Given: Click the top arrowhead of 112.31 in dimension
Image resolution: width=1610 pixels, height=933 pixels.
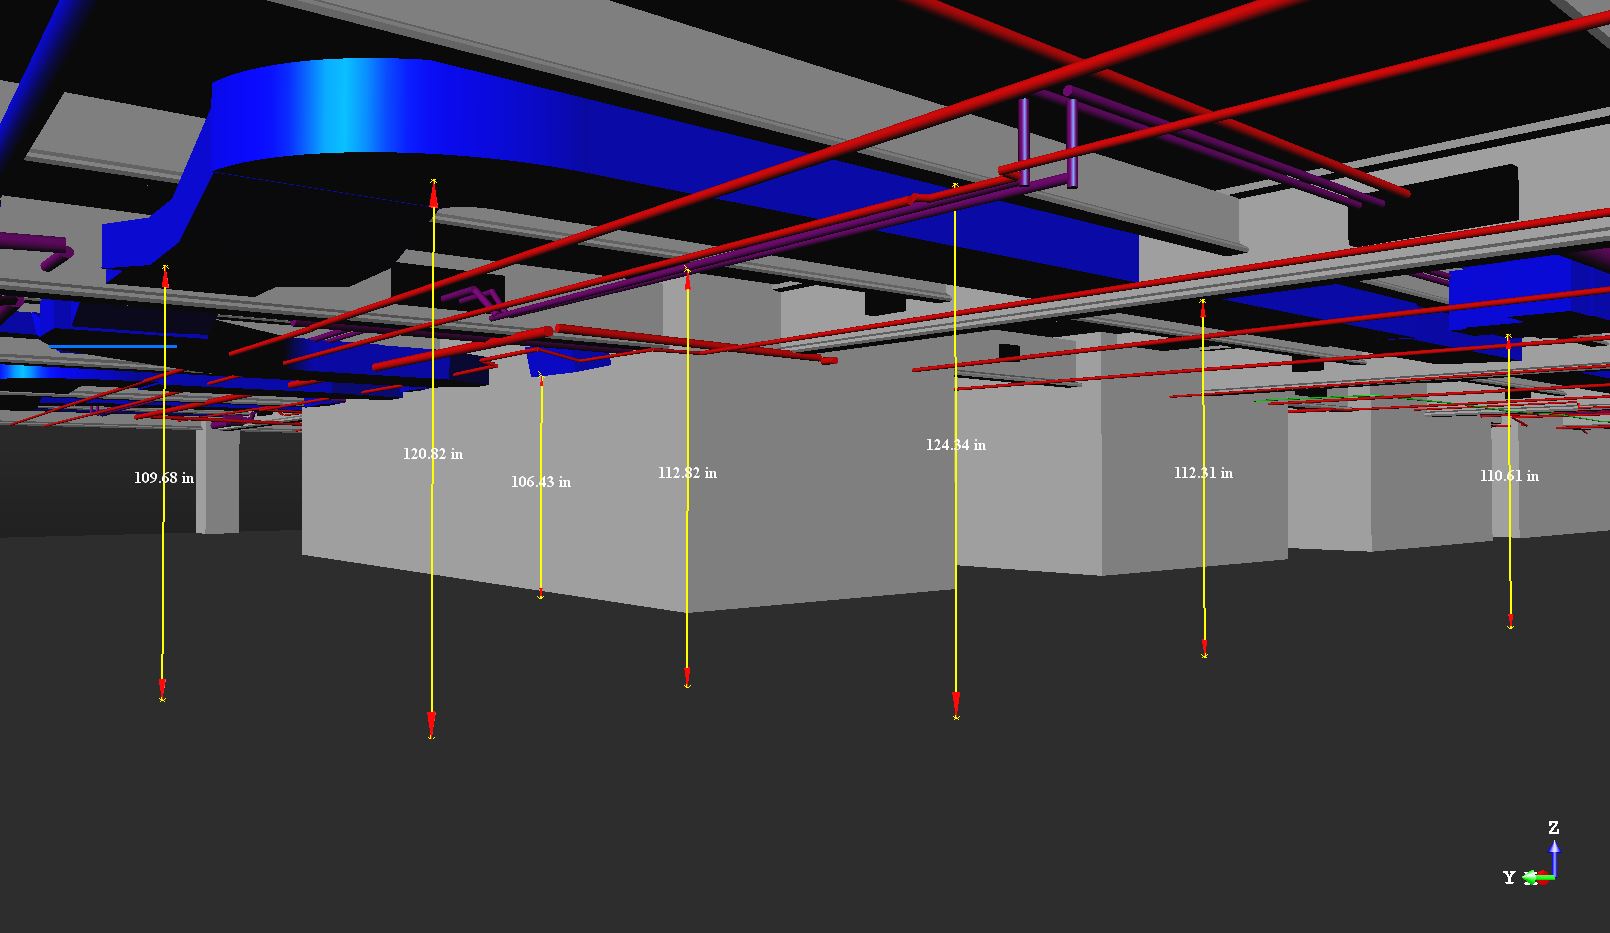Looking at the screenshot, I should (1203, 309).
